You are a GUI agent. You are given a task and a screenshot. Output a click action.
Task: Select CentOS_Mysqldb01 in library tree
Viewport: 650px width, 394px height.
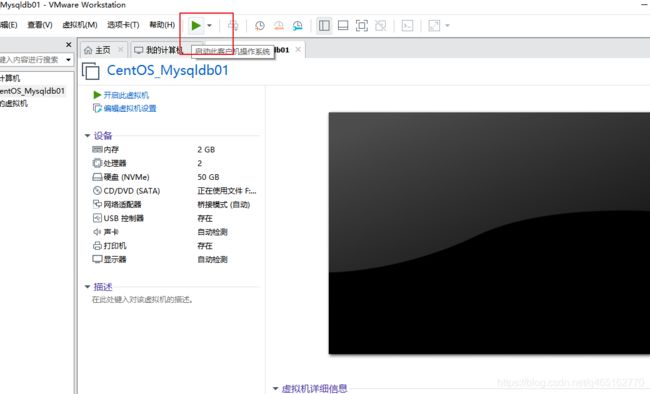point(33,91)
